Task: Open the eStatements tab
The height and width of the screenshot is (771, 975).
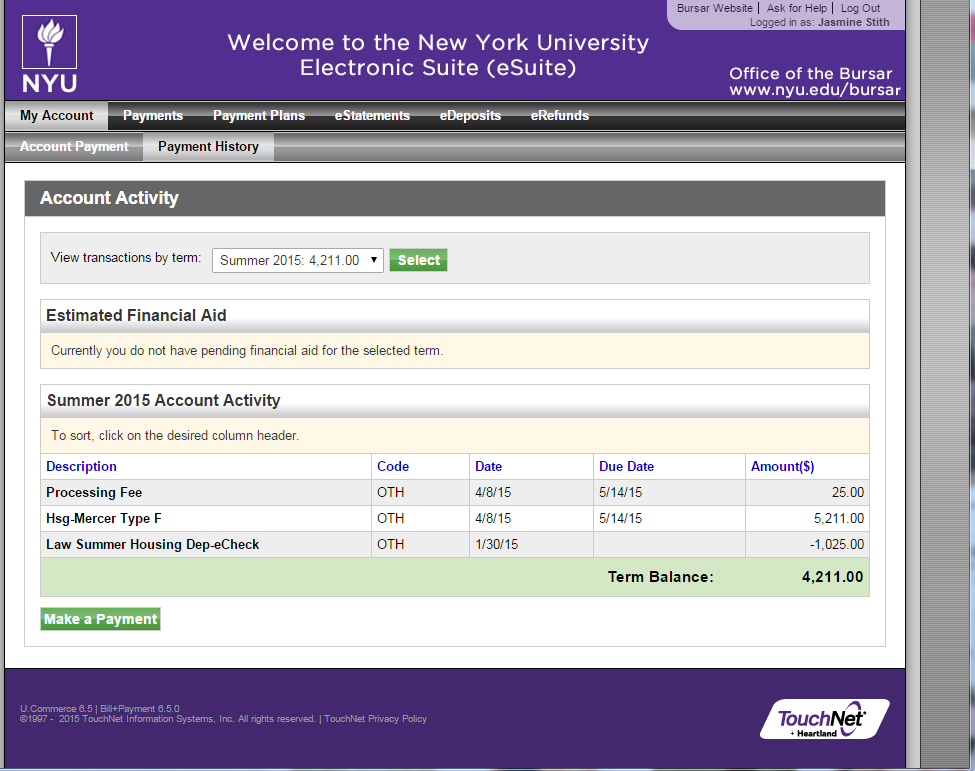Action: (372, 116)
